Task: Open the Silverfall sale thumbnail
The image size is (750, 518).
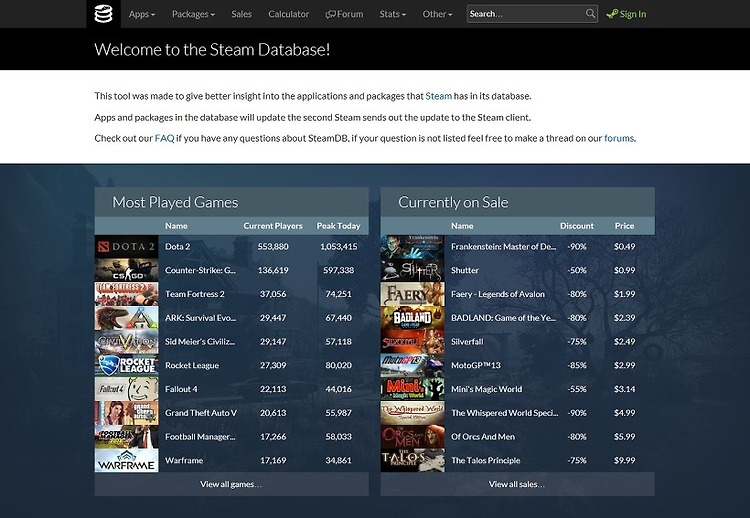Action: 412,342
